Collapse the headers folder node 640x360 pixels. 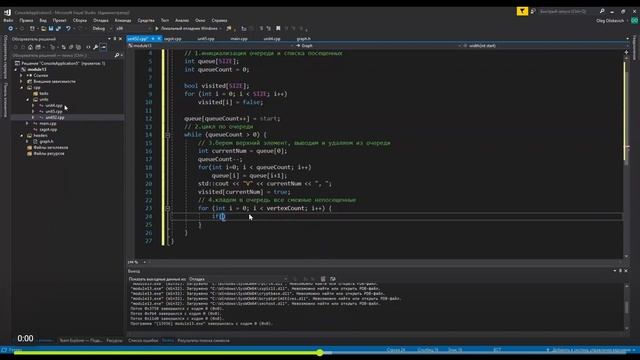click(22, 136)
